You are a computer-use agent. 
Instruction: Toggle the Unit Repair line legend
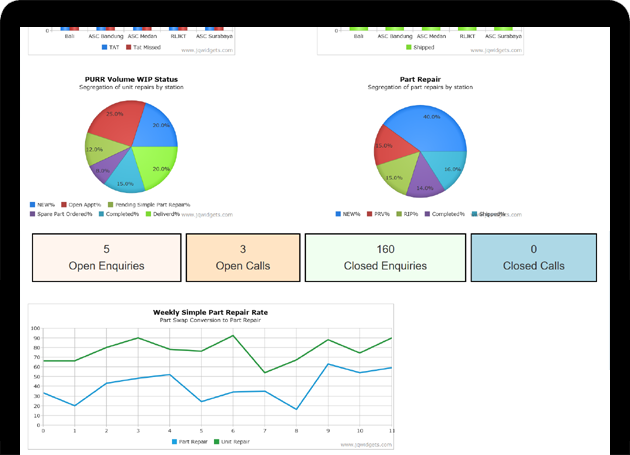click(x=235, y=441)
